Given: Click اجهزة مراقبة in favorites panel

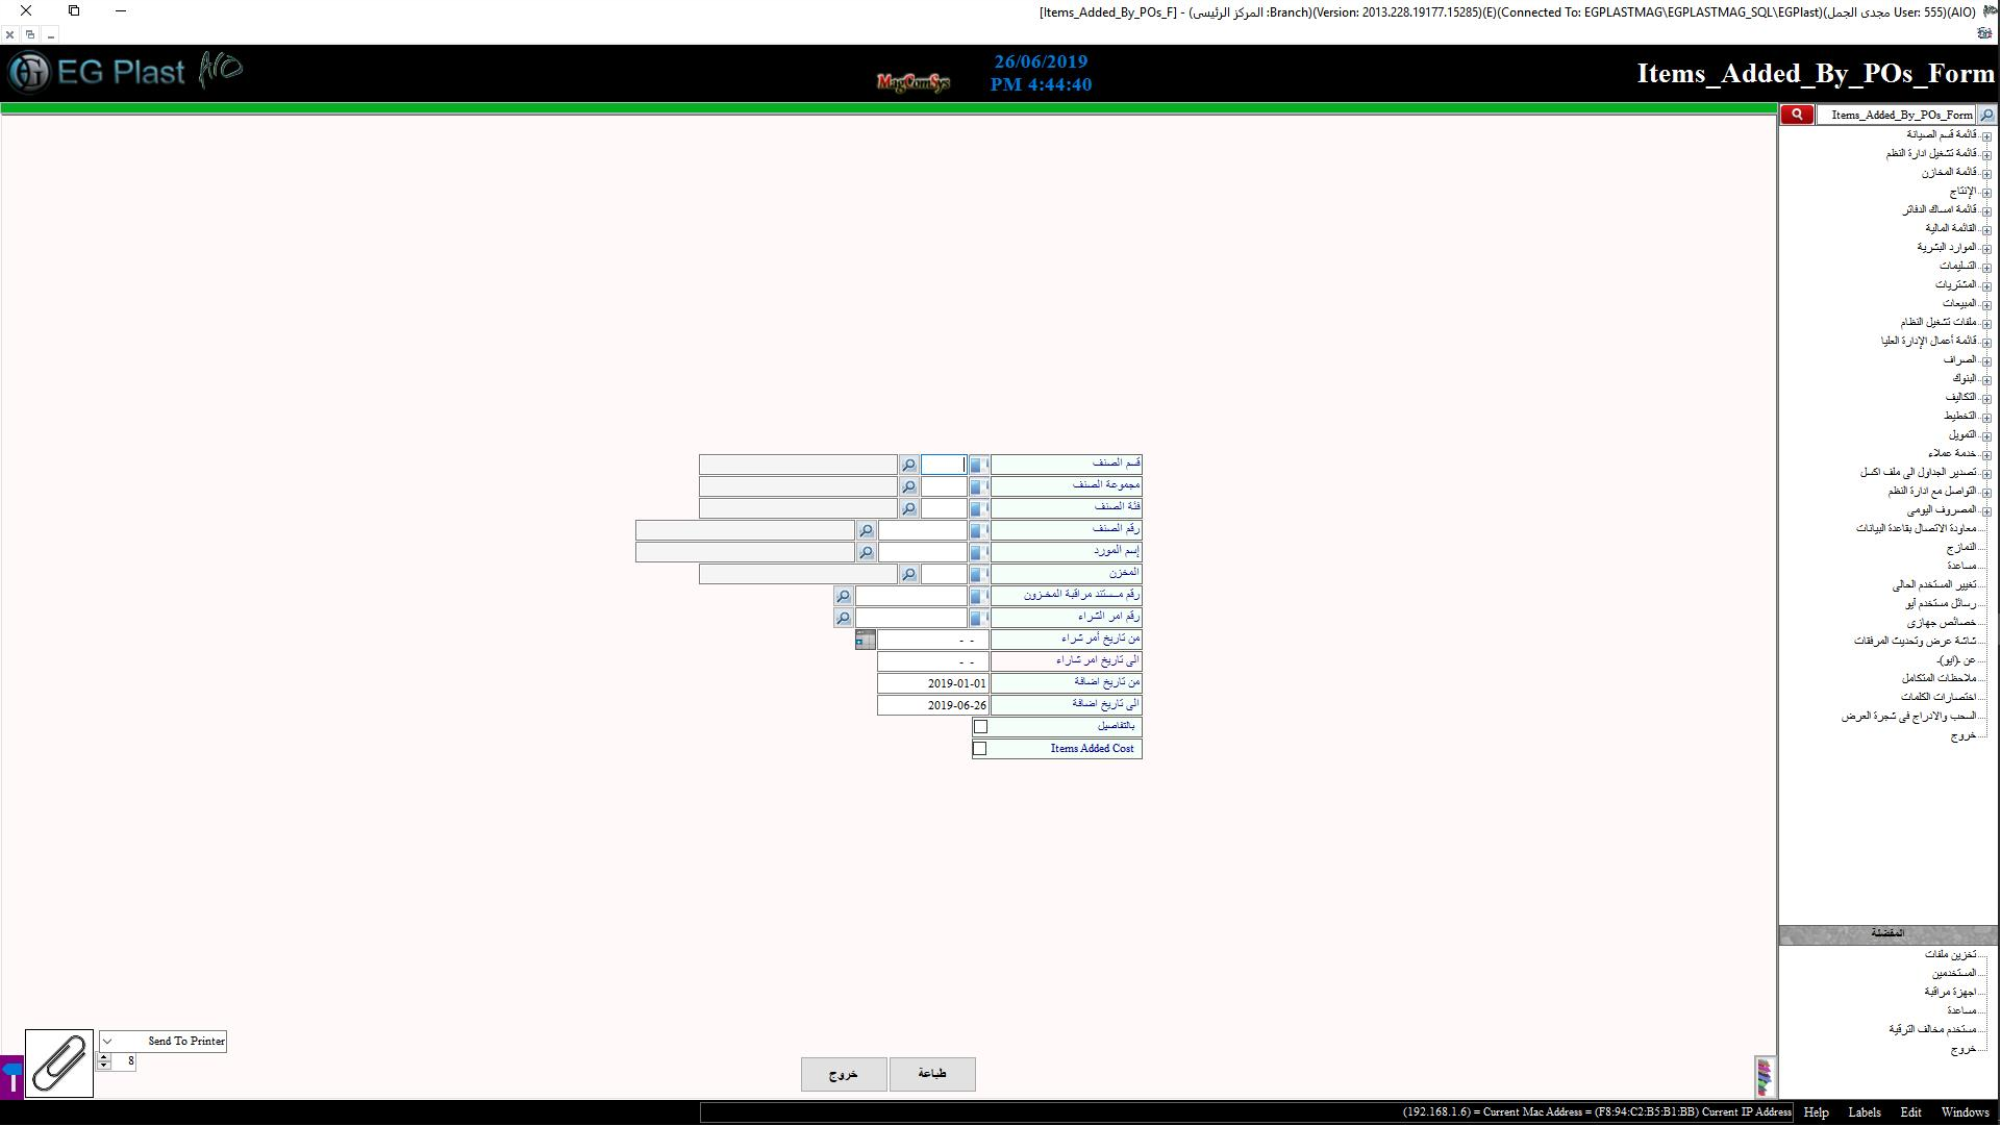Looking at the screenshot, I should (x=1951, y=992).
